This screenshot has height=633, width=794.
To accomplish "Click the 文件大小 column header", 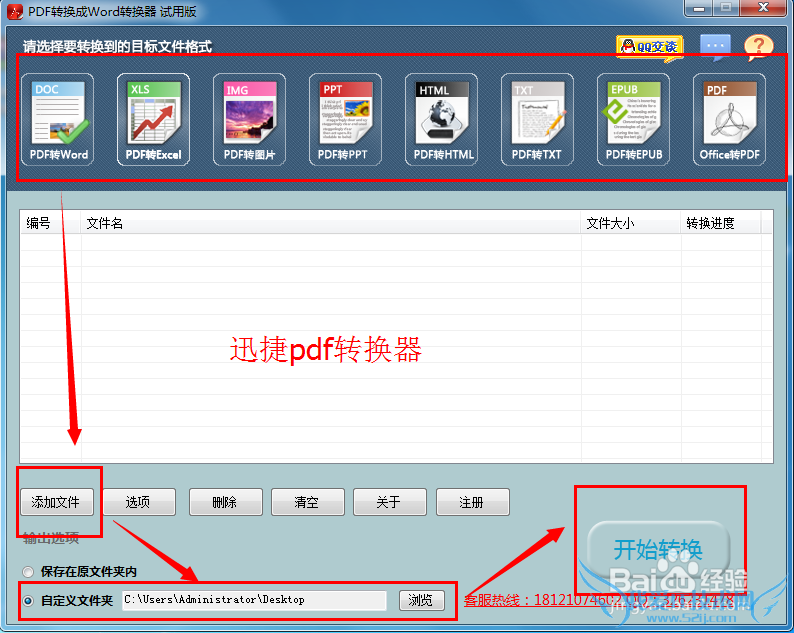I will (630, 223).
